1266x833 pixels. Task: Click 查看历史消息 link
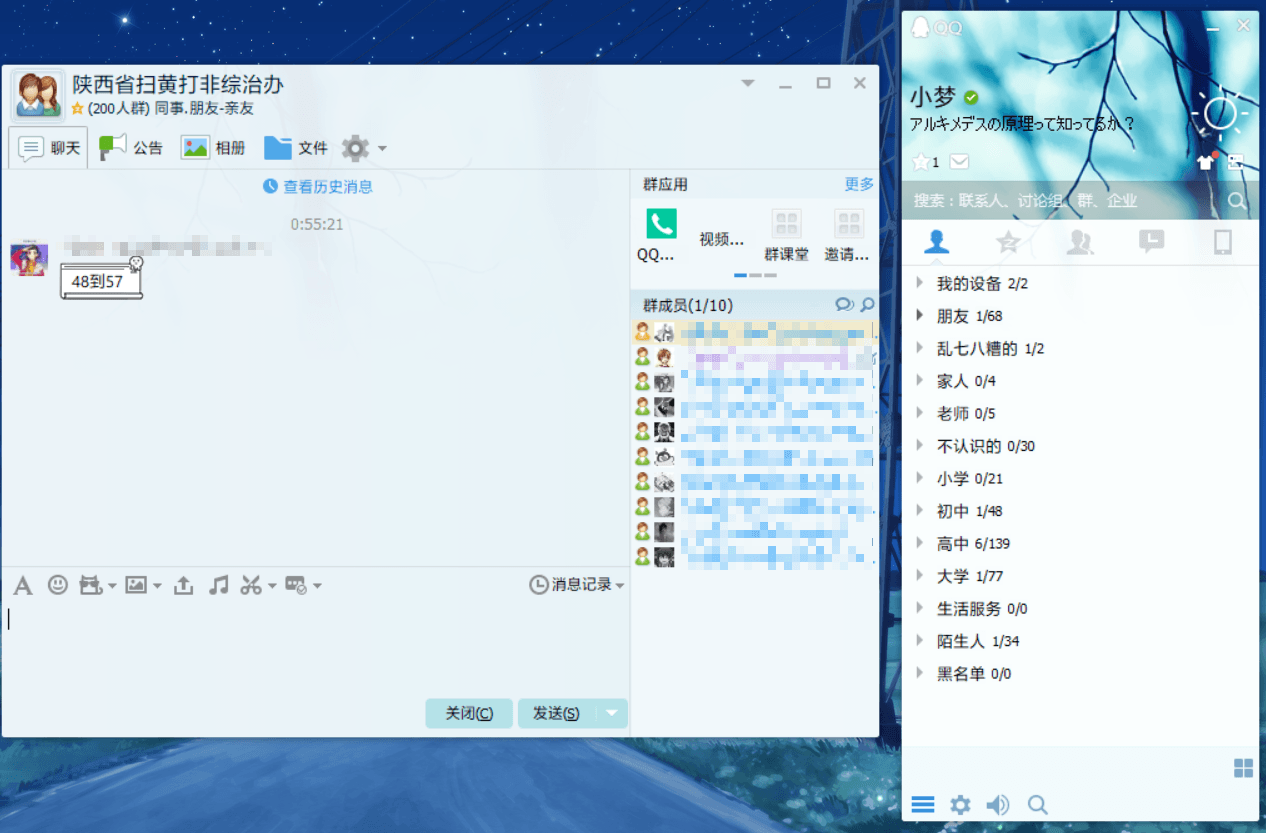[x=318, y=186]
